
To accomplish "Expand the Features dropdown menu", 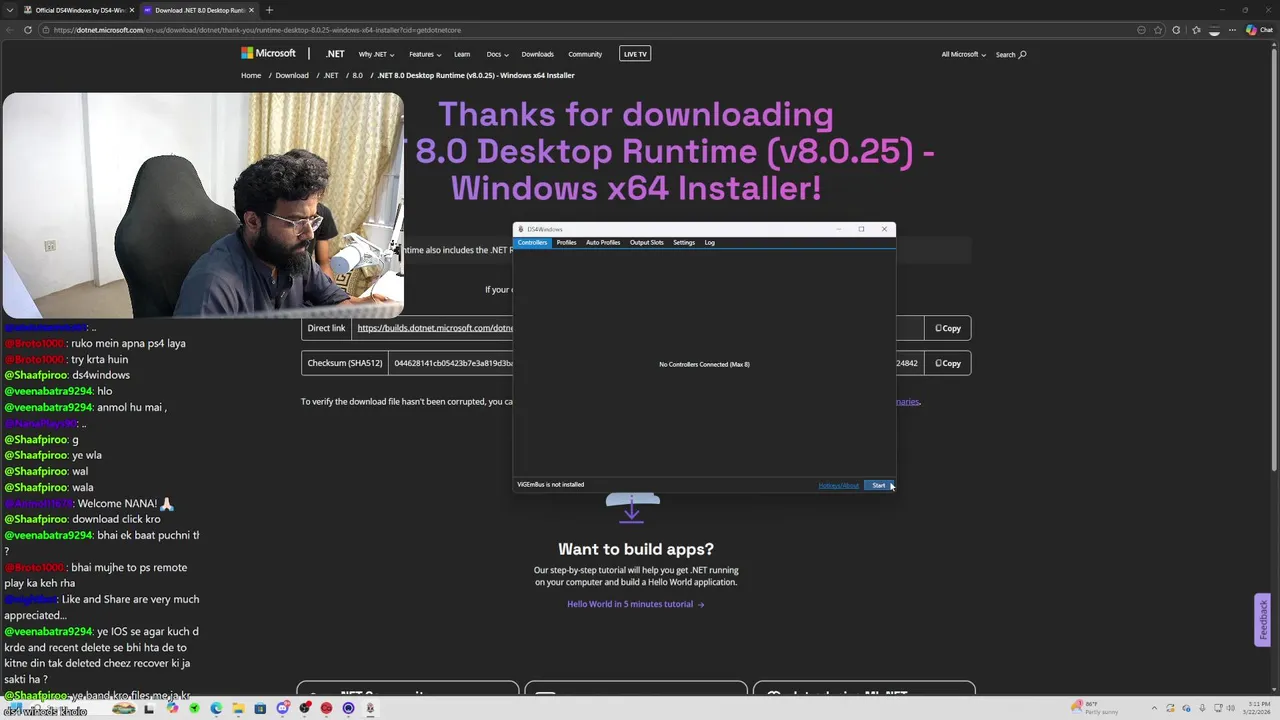I will coord(424,54).
